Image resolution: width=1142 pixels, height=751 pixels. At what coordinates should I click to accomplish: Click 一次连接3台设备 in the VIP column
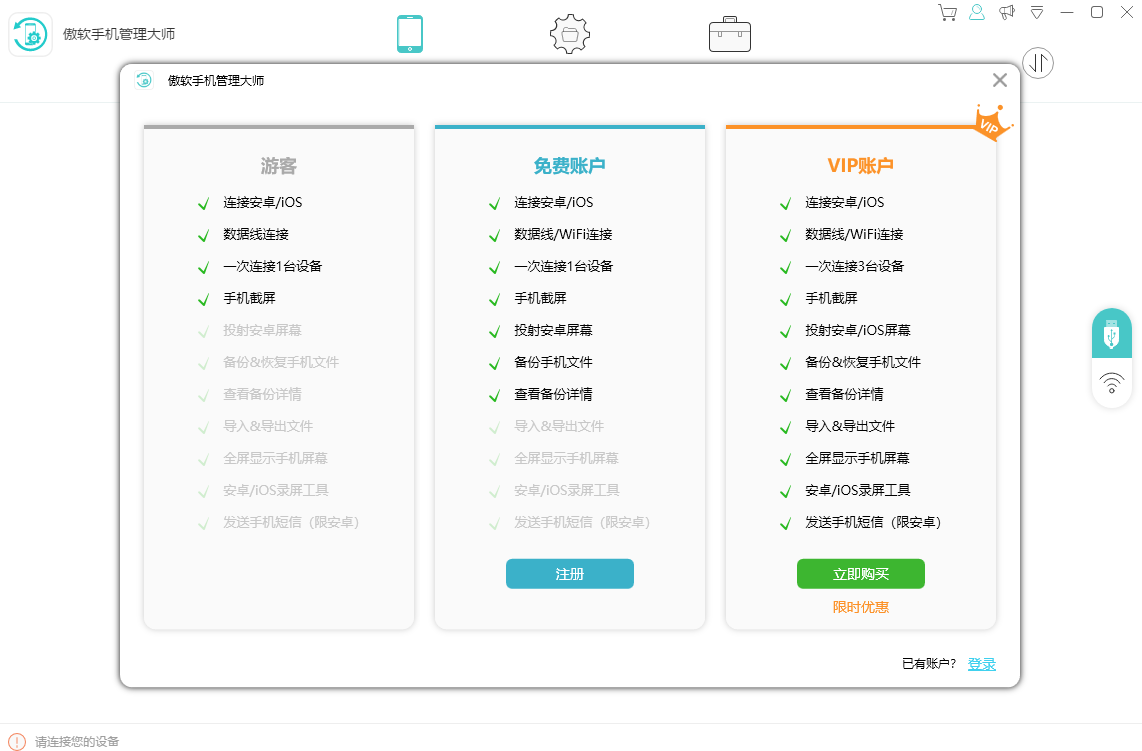click(x=854, y=267)
